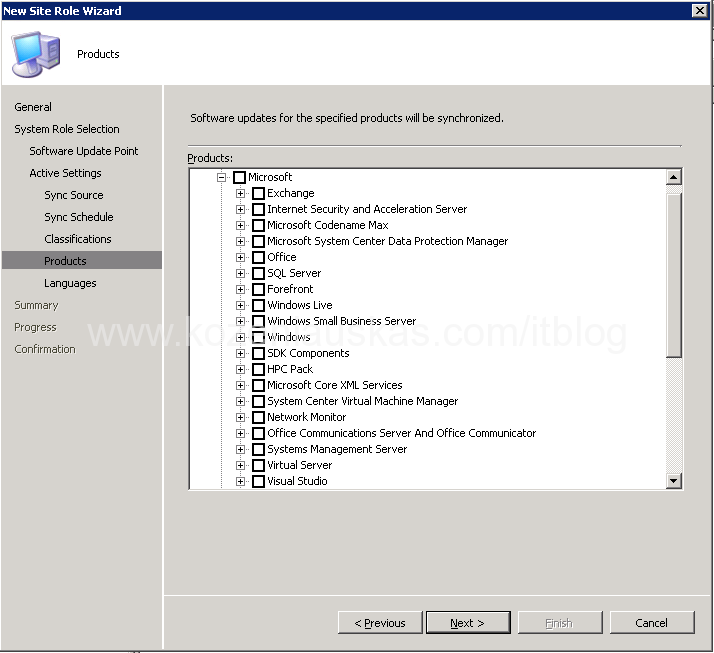714x653 pixels.
Task: Open the Languages page
Action: [x=70, y=283]
